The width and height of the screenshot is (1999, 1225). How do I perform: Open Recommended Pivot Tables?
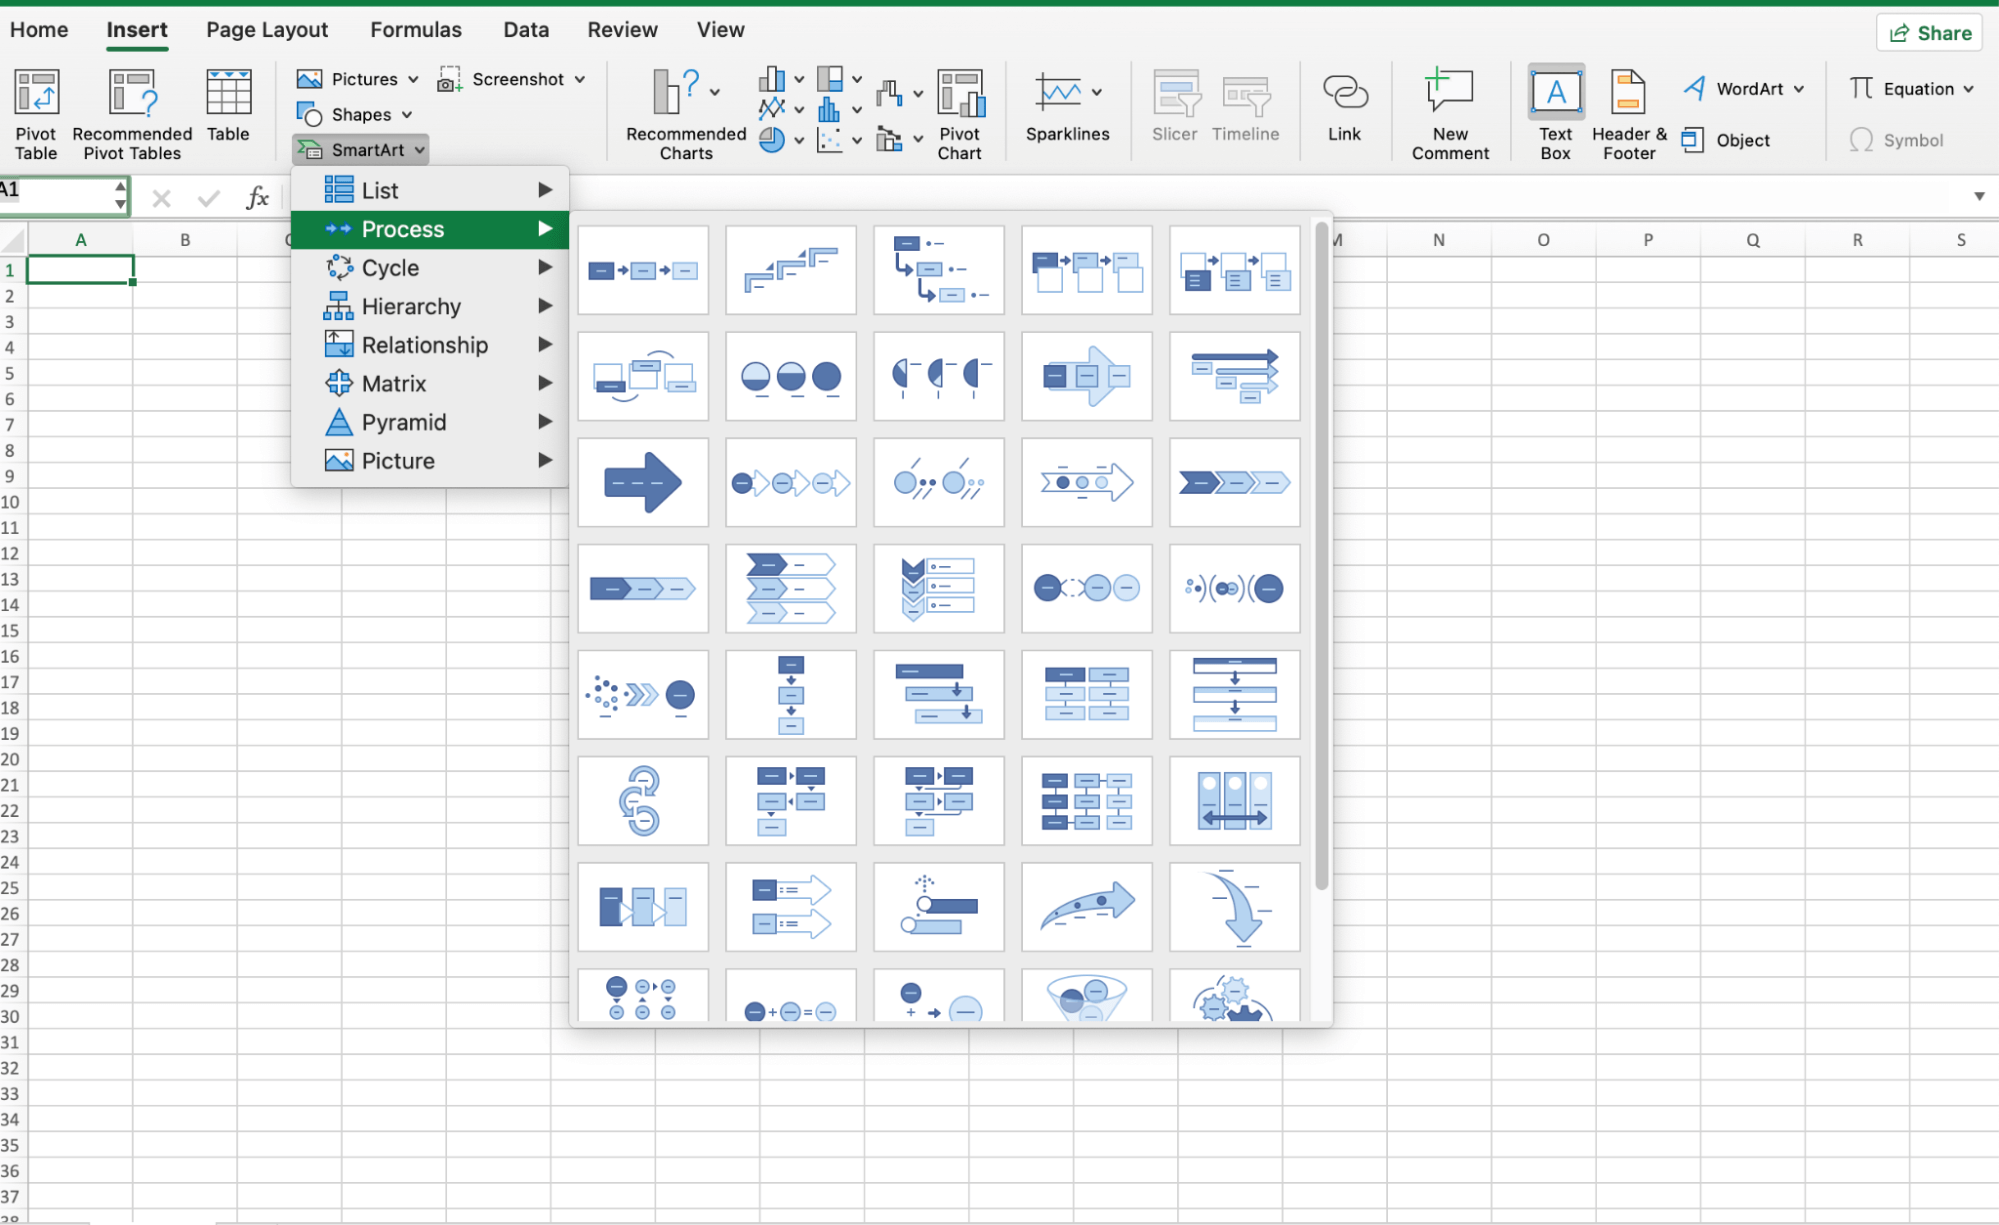pos(132,112)
